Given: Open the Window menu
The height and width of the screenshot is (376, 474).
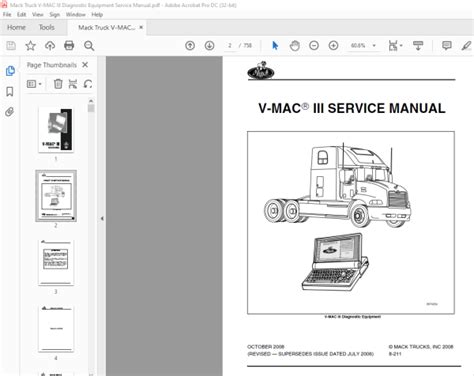Looking at the screenshot, I should pyautogui.click(x=75, y=15).
